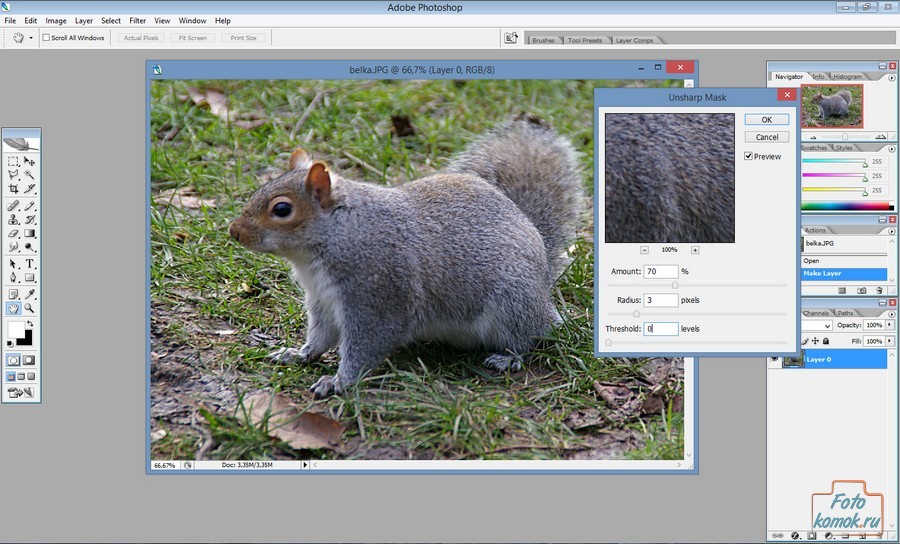The height and width of the screenshot is (544, 900).
Task: Click the Amount slider handle
Action: click(x=675, y=285)
